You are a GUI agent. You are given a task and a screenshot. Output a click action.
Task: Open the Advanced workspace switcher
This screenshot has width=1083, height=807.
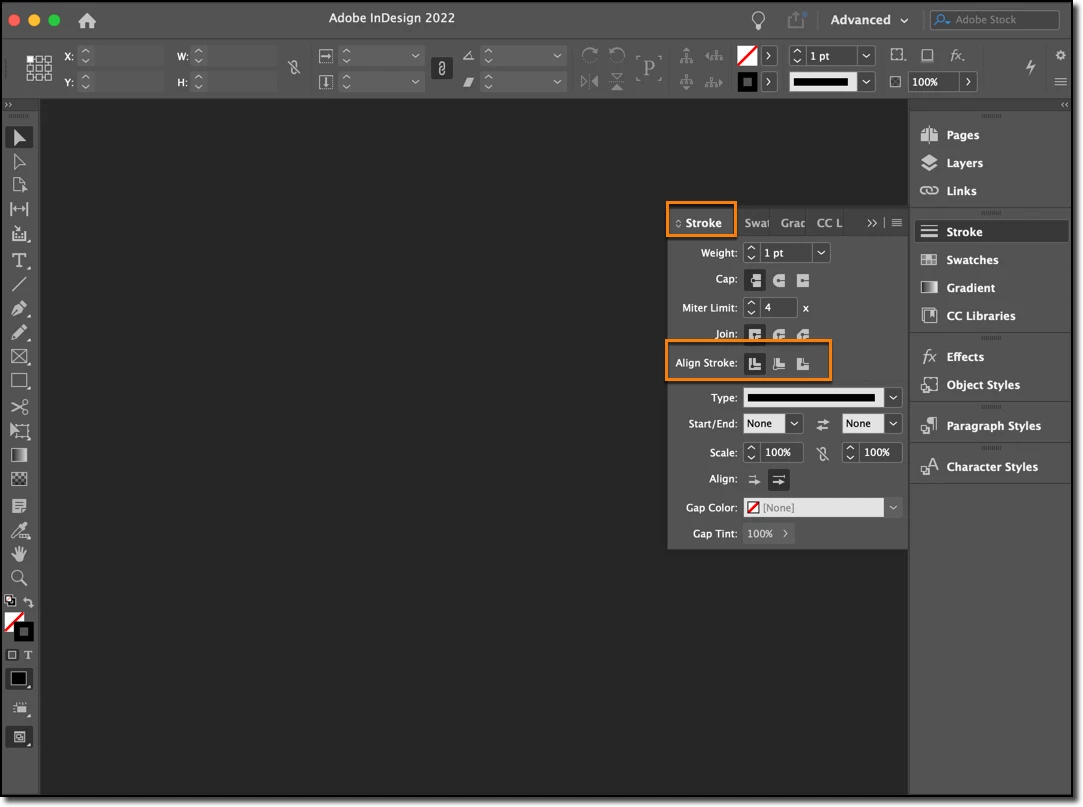click(869, 20)
